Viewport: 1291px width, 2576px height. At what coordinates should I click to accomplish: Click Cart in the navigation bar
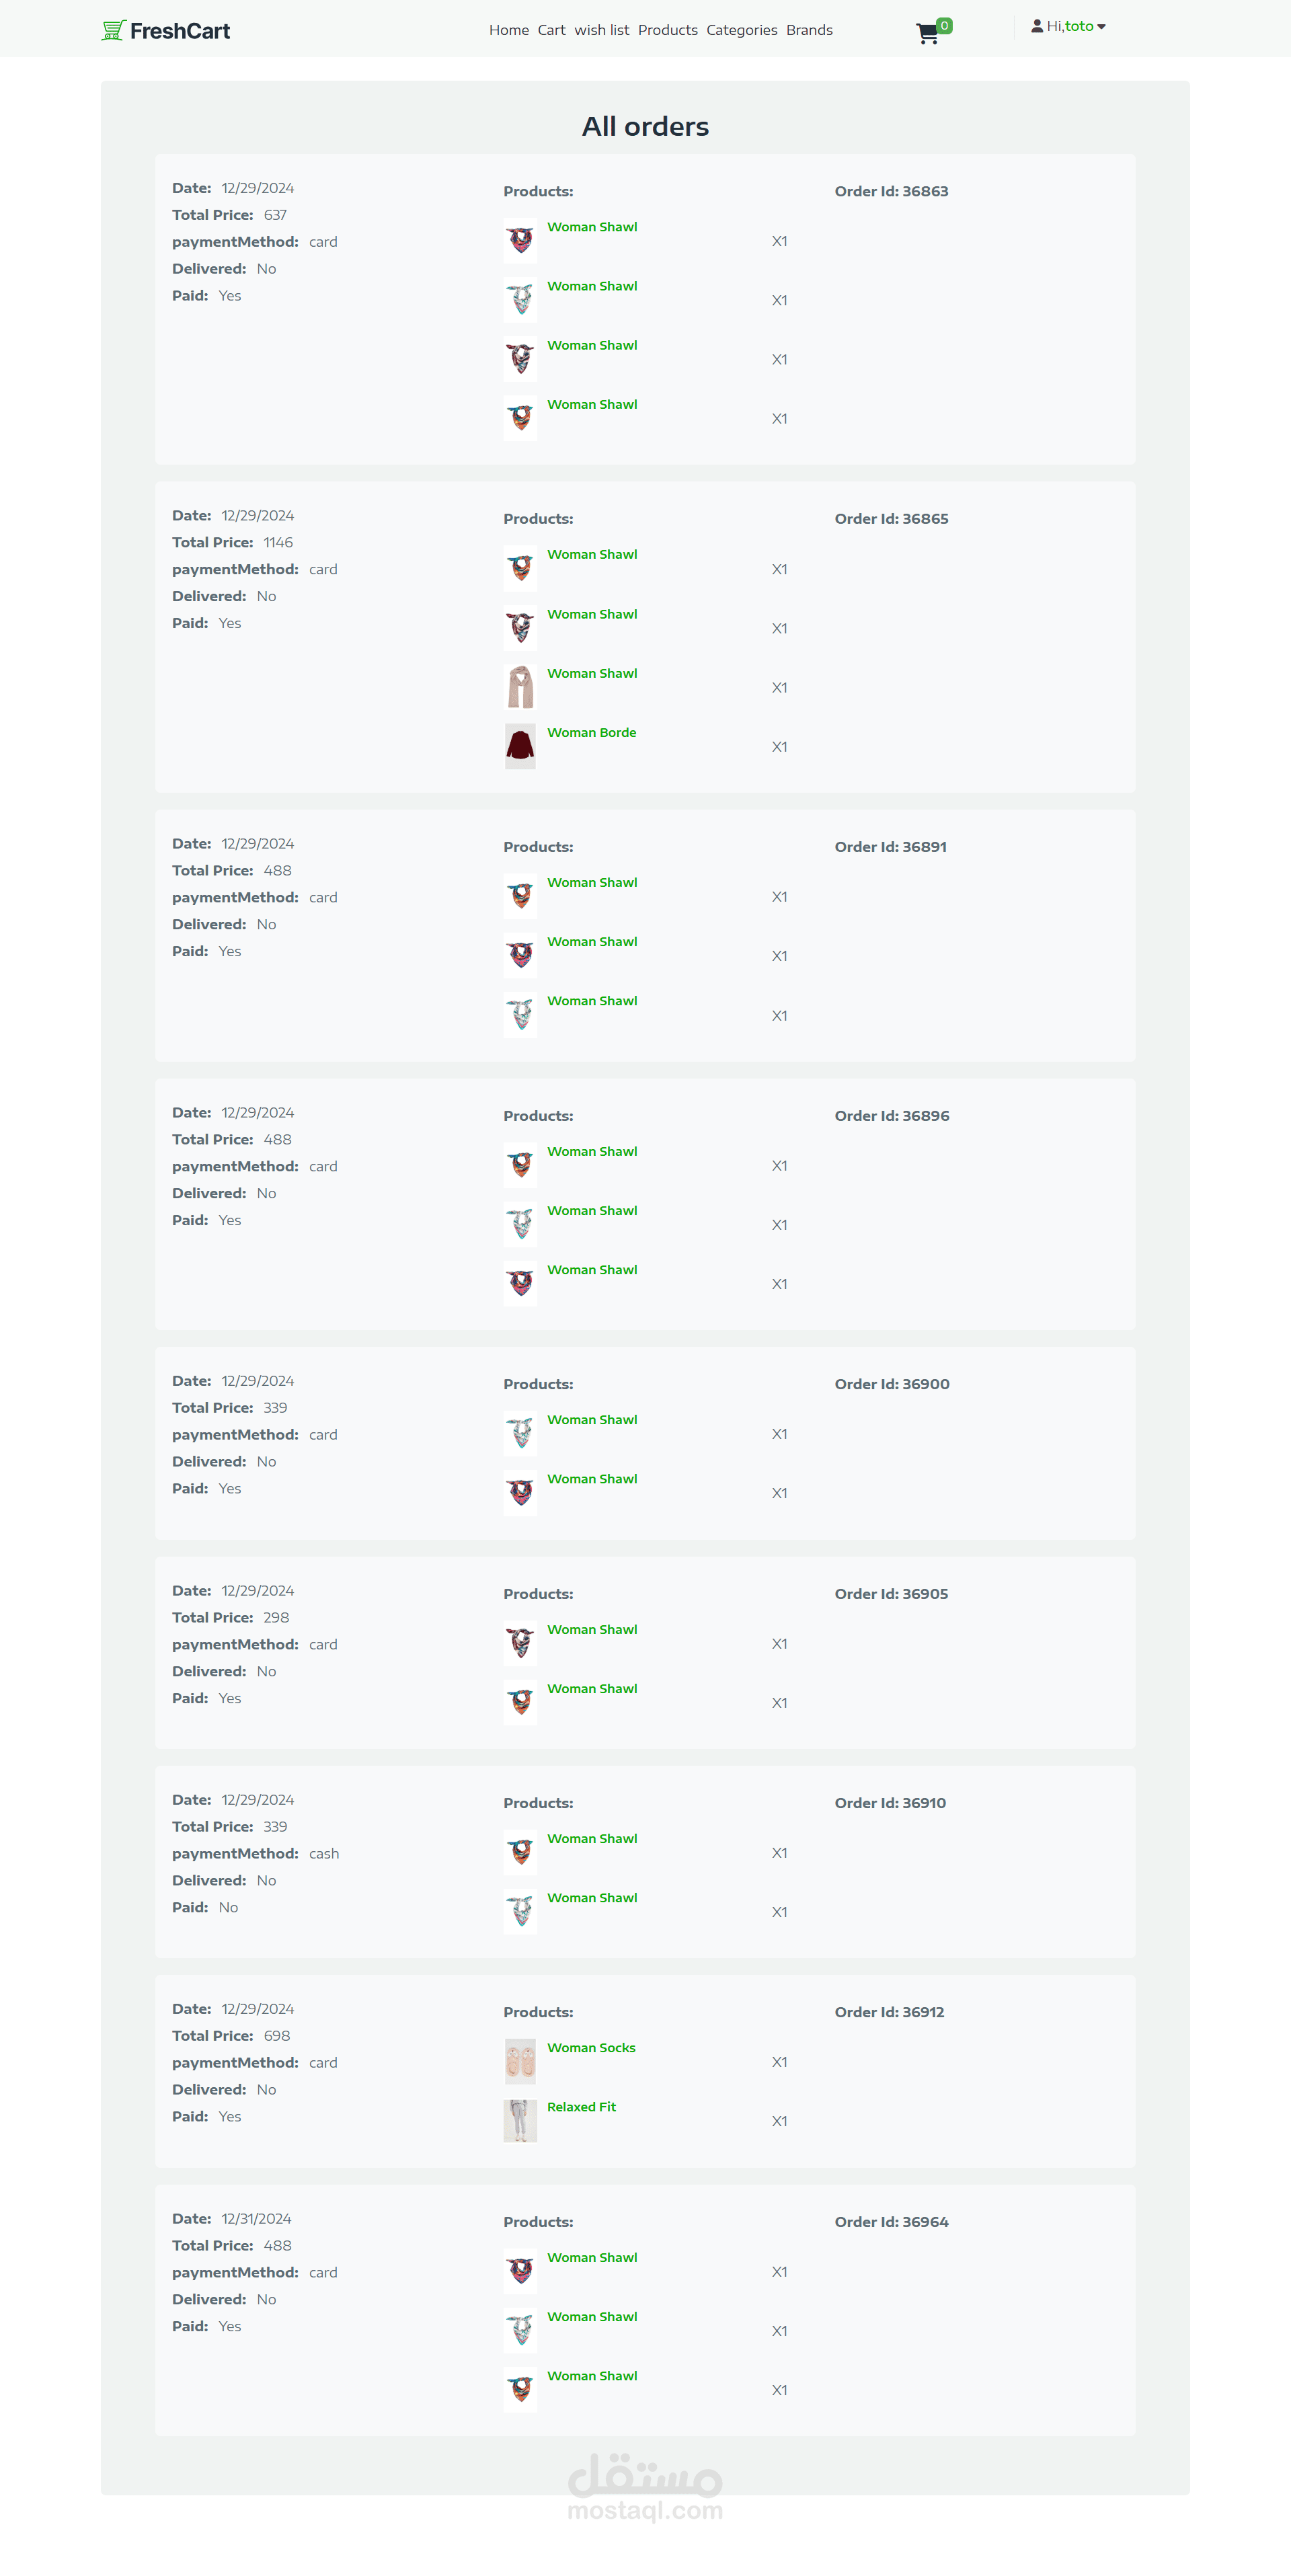click(x=551, y=30)
